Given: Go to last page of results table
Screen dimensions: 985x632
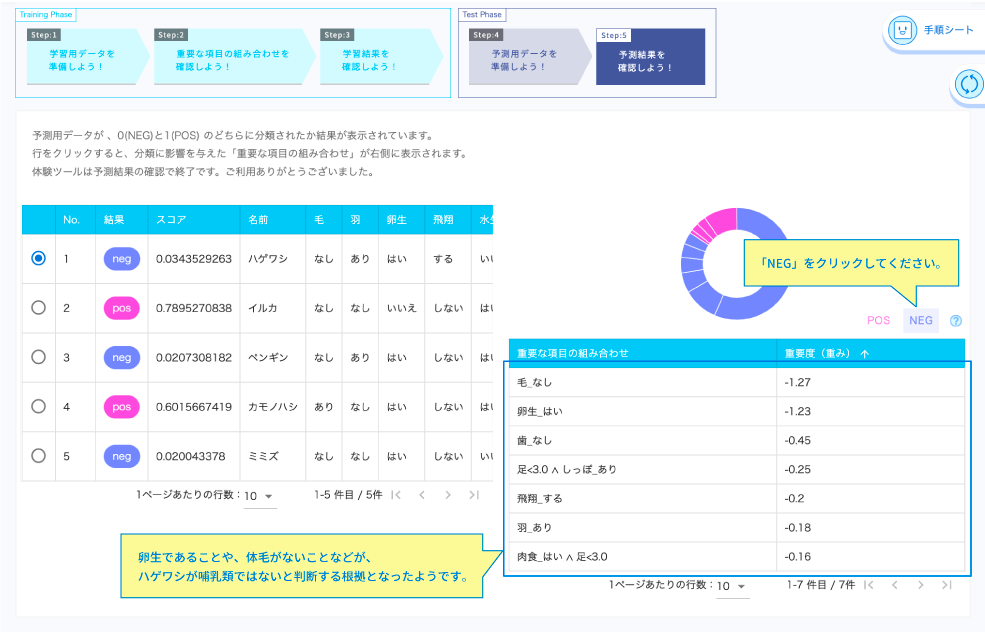Looking at the screenshot, I should (x=474, y=495).
